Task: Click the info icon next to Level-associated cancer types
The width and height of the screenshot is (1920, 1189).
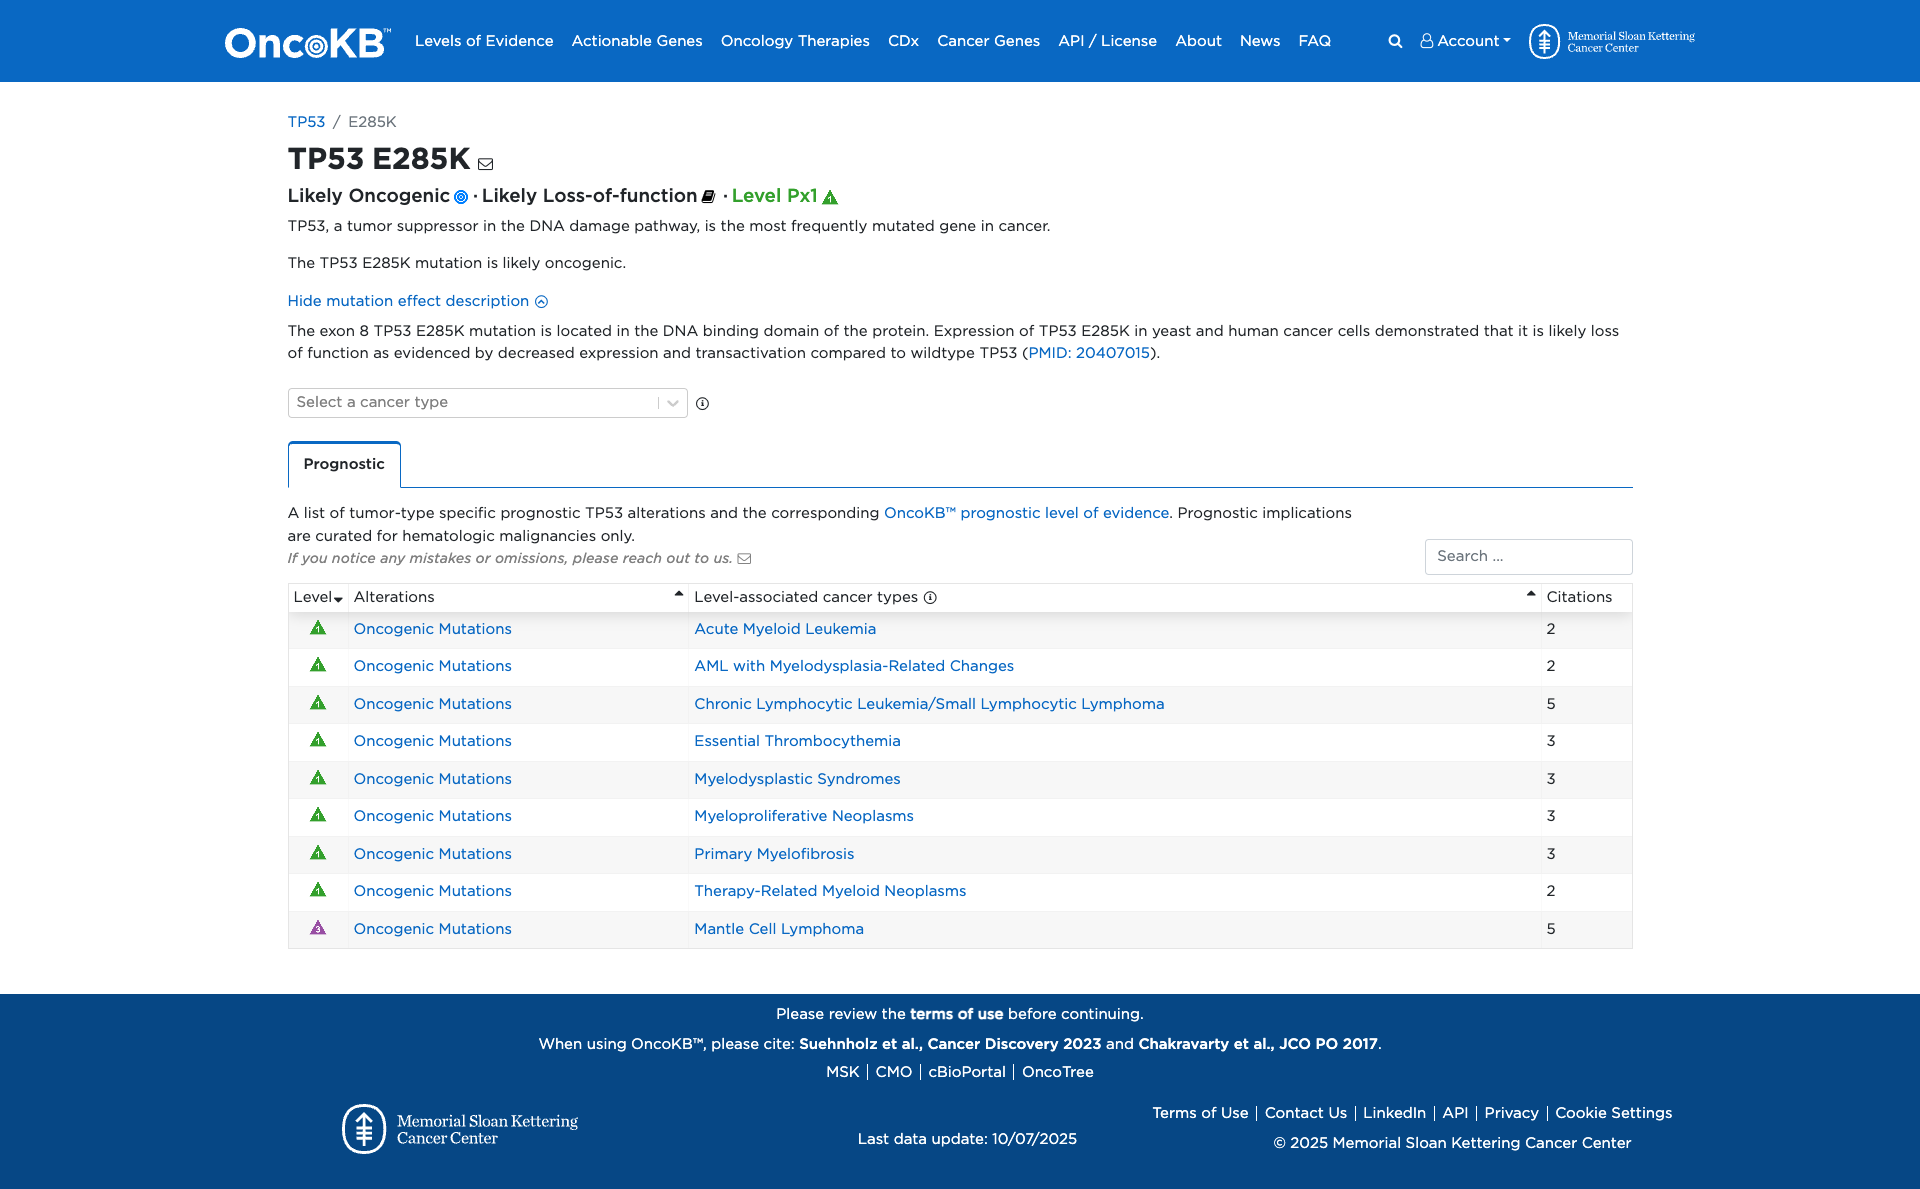Action: (x=928, y=597)
